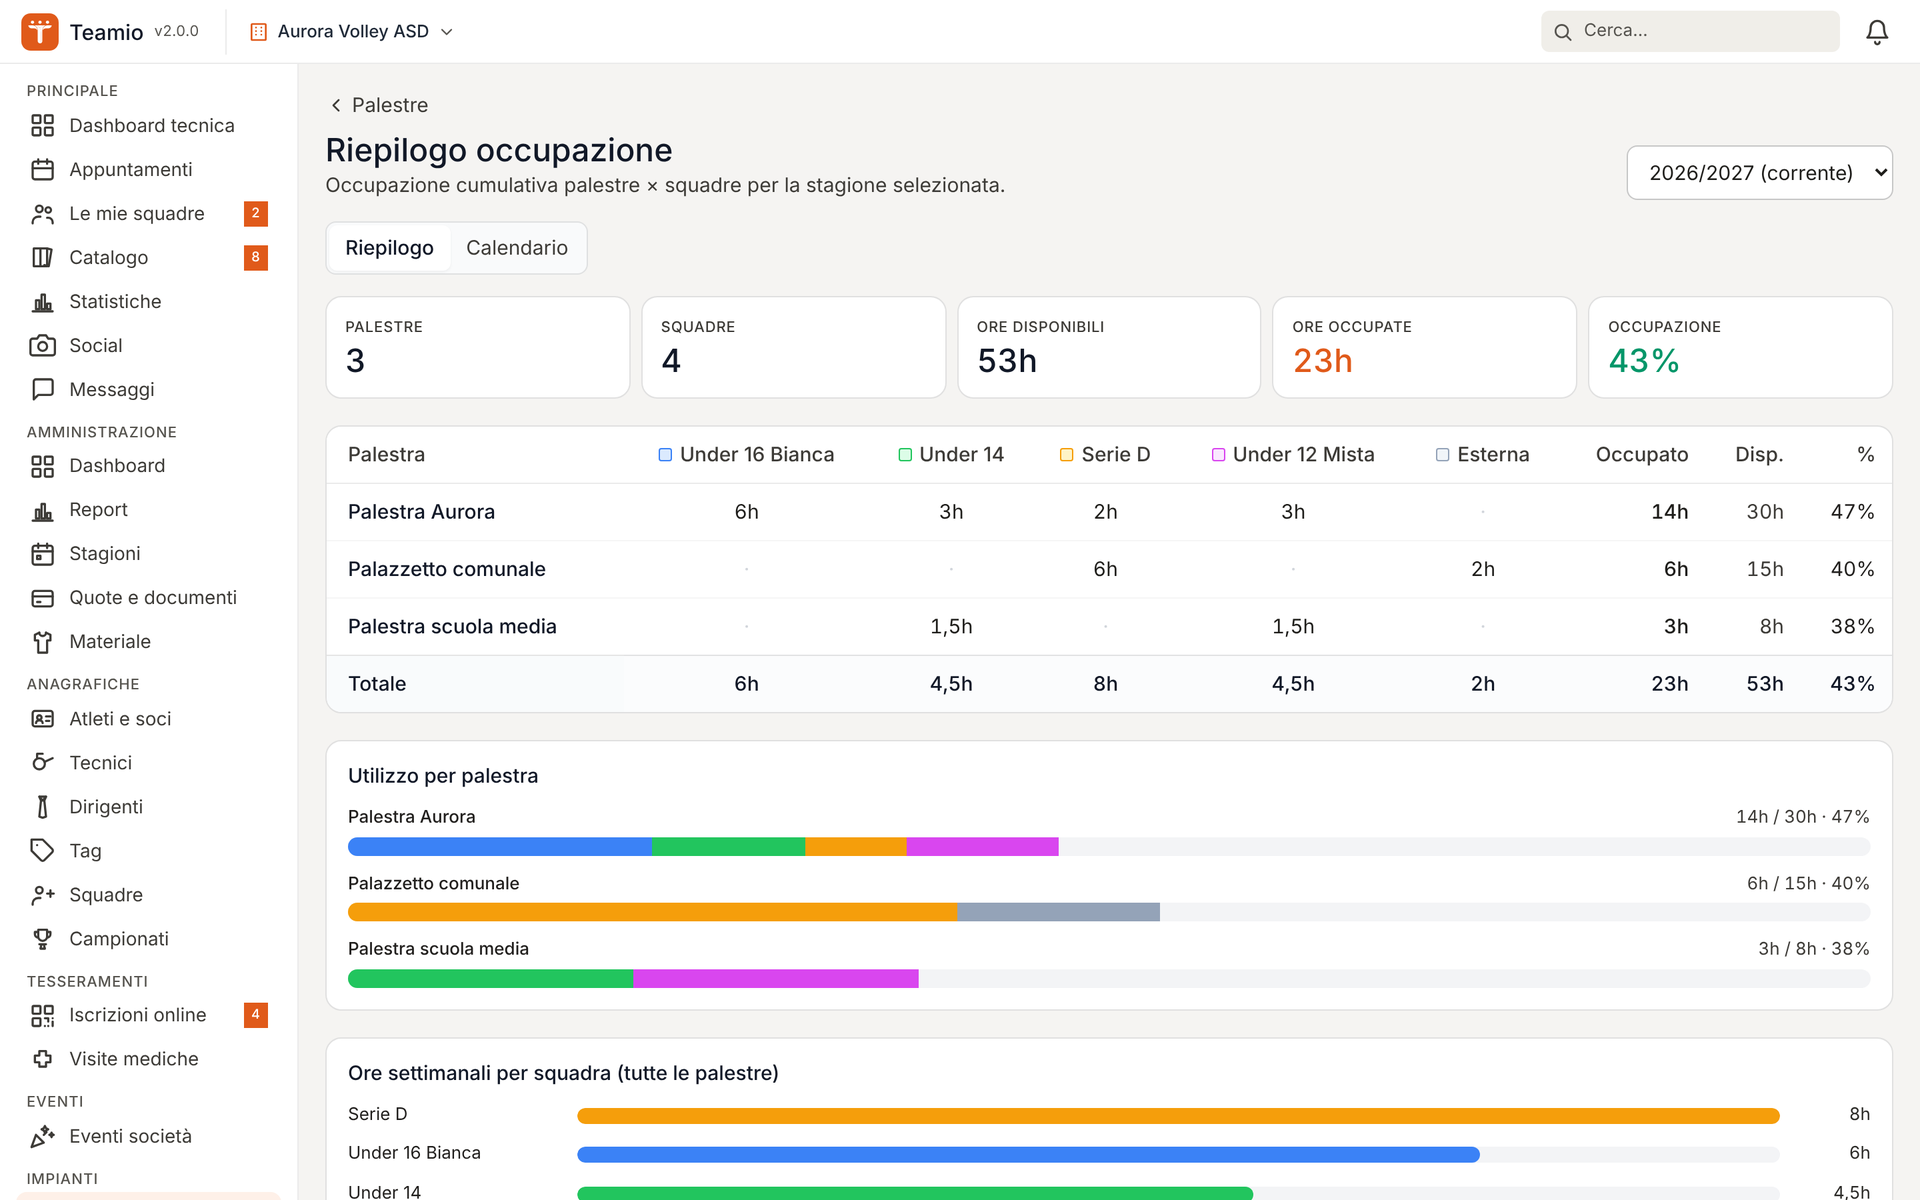
Task: Click Palestra Aurora blue usage segment
Action: click(500, 847)
